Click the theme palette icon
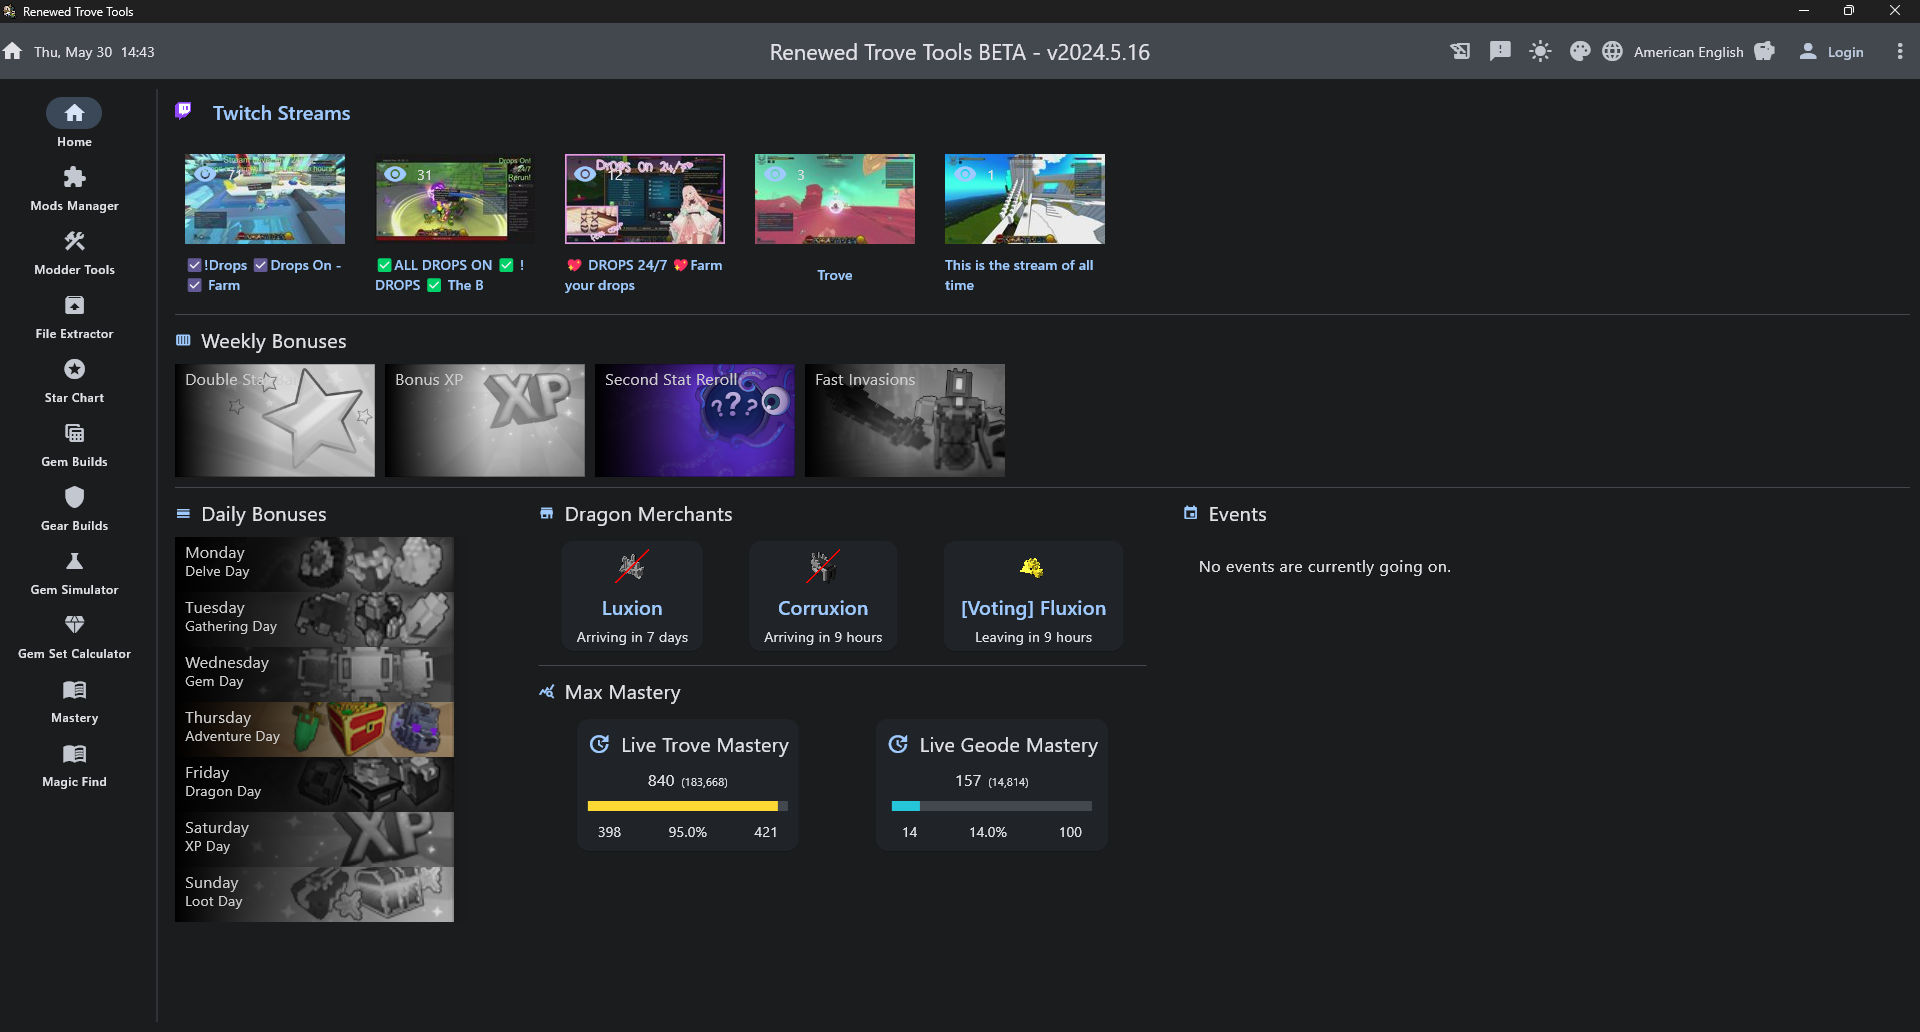This screenshot has height=1032, width=1920. tap(1579, 51)
